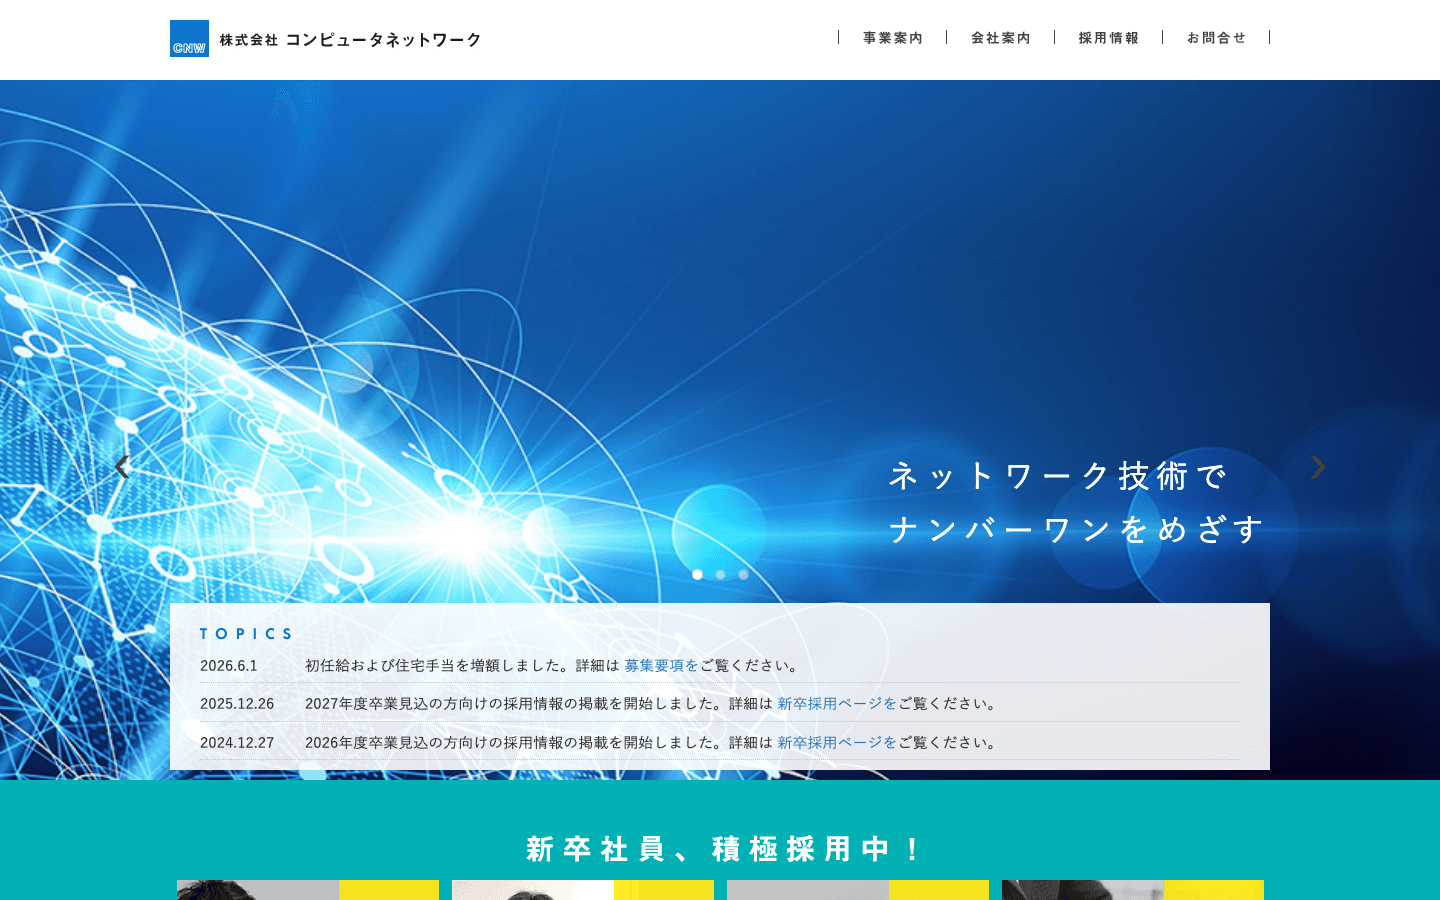Open 新卒採用ページを link in 2024.12.27 row
This screenshot has height=900, width=1440.
click(x=837, y=742)
